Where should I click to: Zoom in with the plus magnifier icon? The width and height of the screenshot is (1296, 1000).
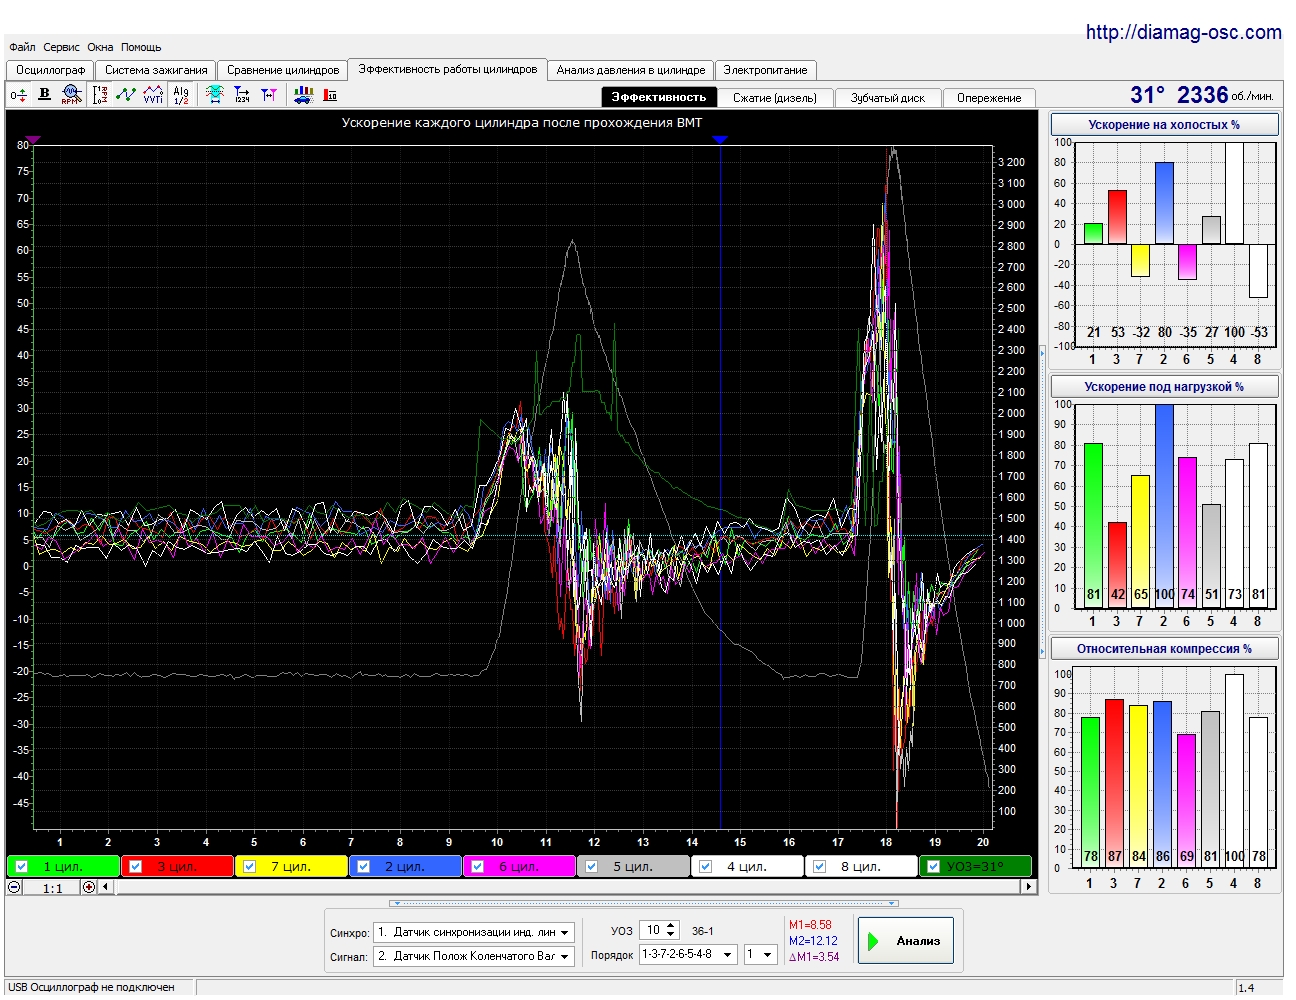(x=89, y=887)
